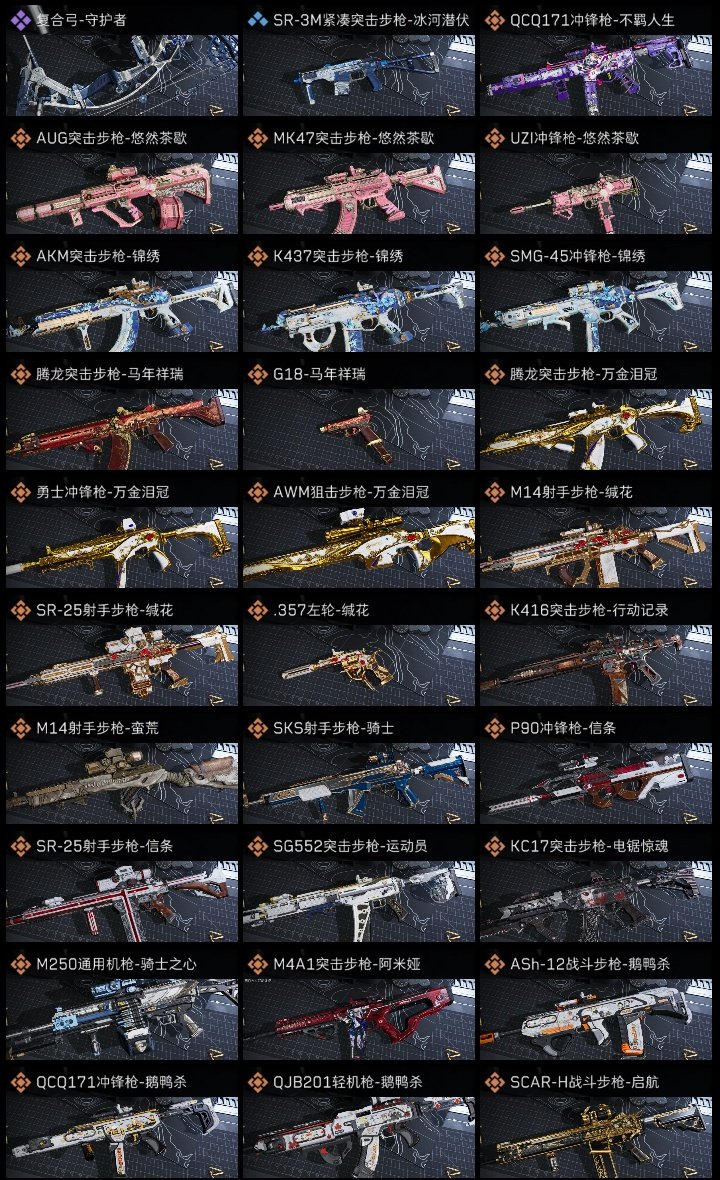Viewport: 720px width, 1180px height.
Task: Click the rarity icon beside M4A1突击步枪-阿米娅
Action: point(257,964)
